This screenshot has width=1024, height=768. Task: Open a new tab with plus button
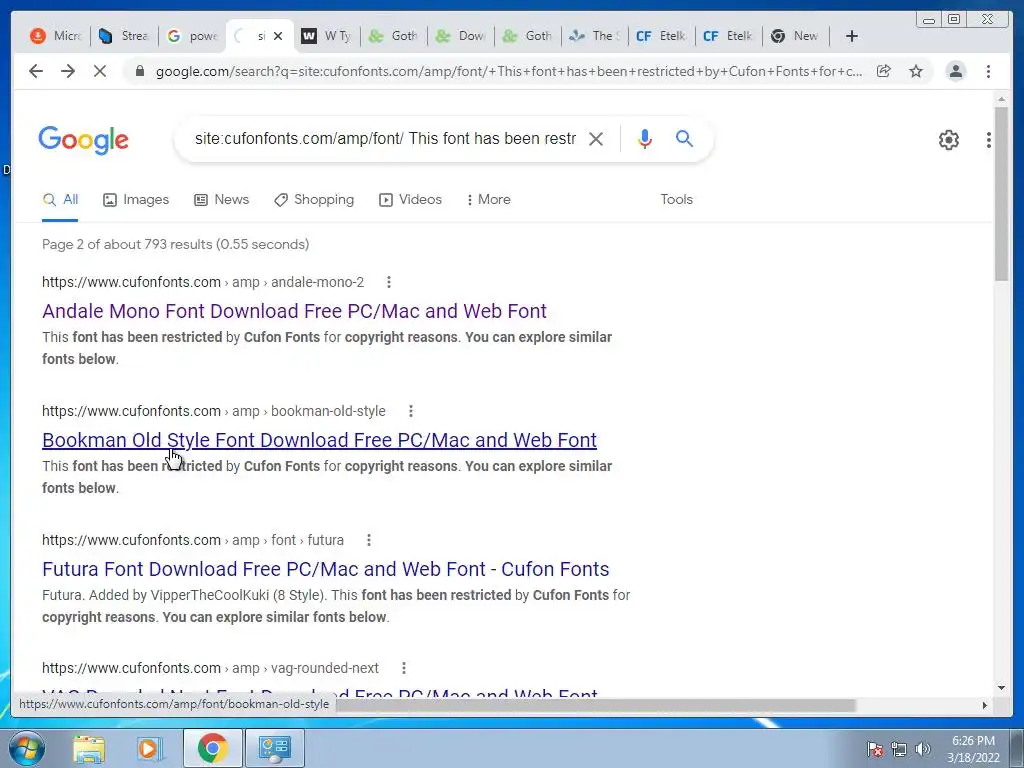pos(852,36)
